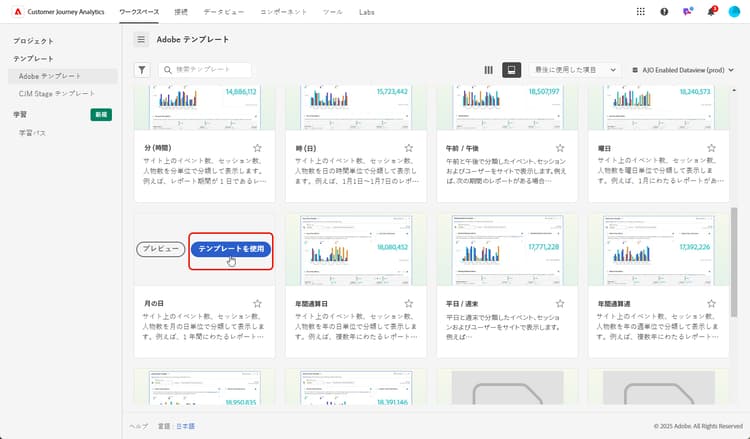Select the 接続 tab
The width and height of the screenshot is (750, 439).
pyautogui.click(x=181, y=12)
